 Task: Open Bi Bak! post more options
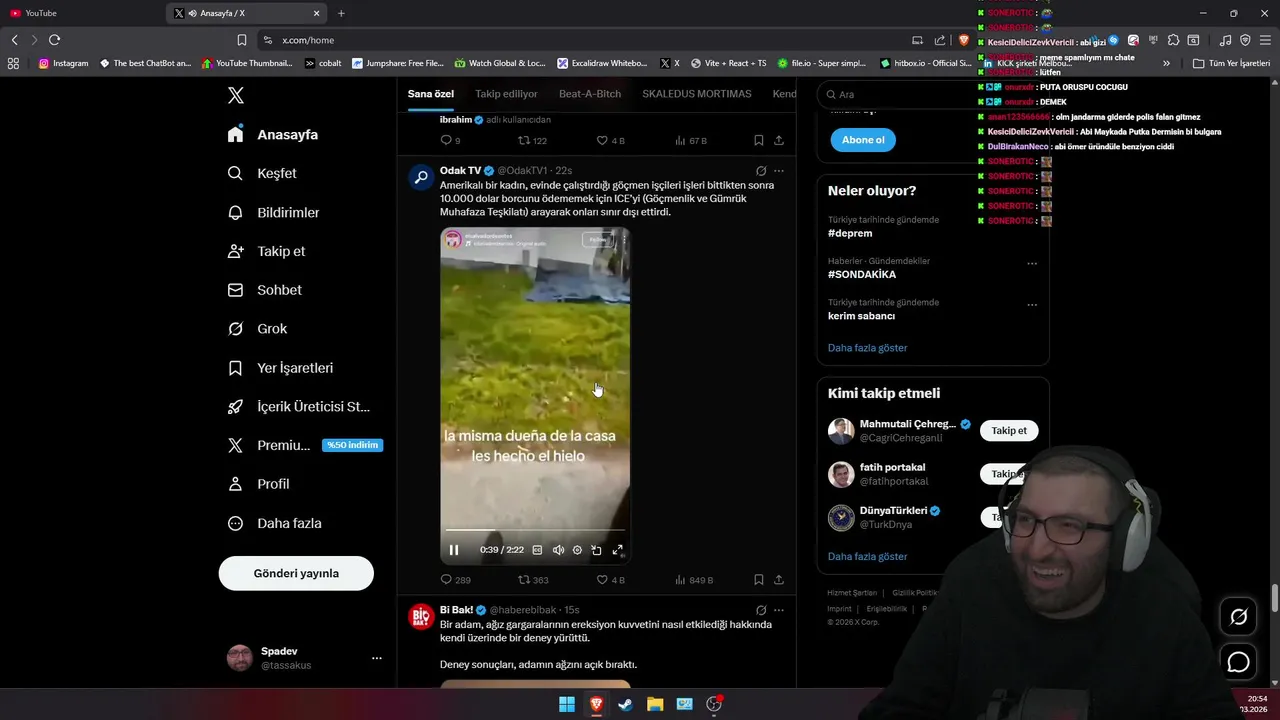(779, 610)
